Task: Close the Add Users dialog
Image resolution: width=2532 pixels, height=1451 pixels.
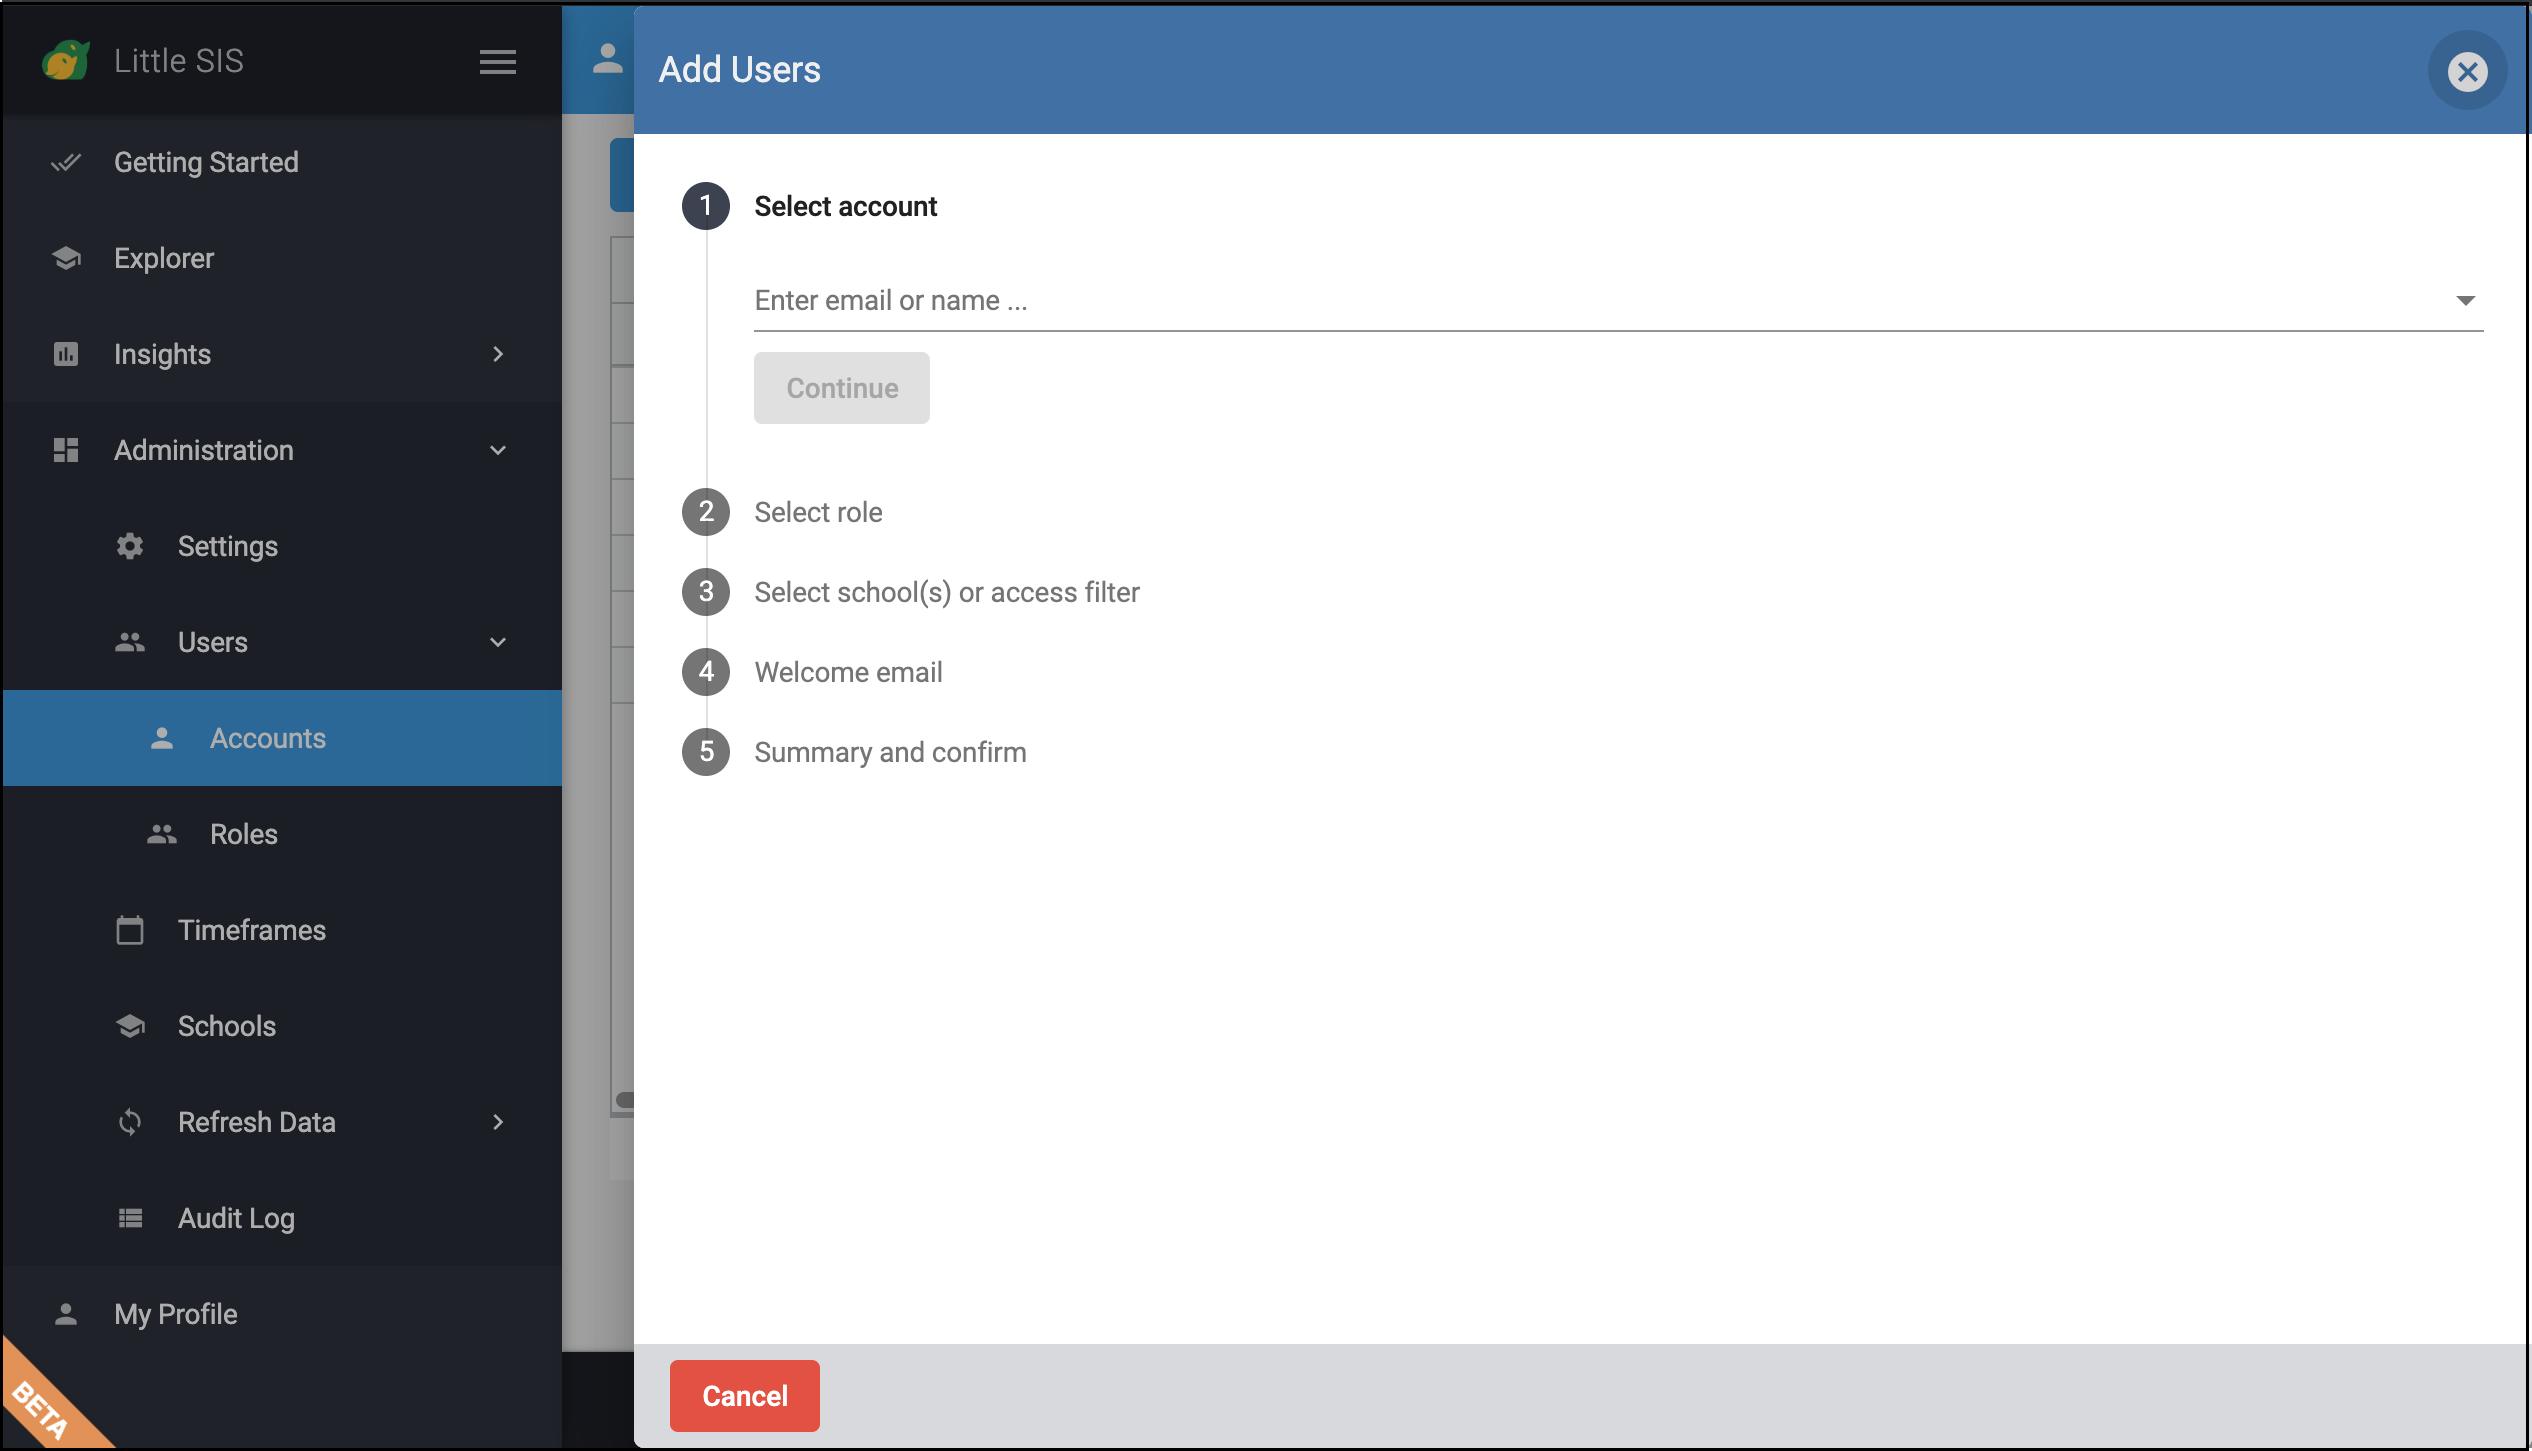Action: tap(2467, 72)
